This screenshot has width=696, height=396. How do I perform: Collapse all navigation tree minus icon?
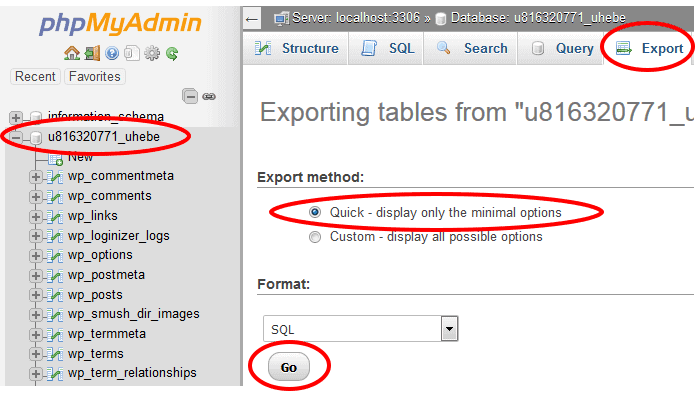click(x=190, y=96)
